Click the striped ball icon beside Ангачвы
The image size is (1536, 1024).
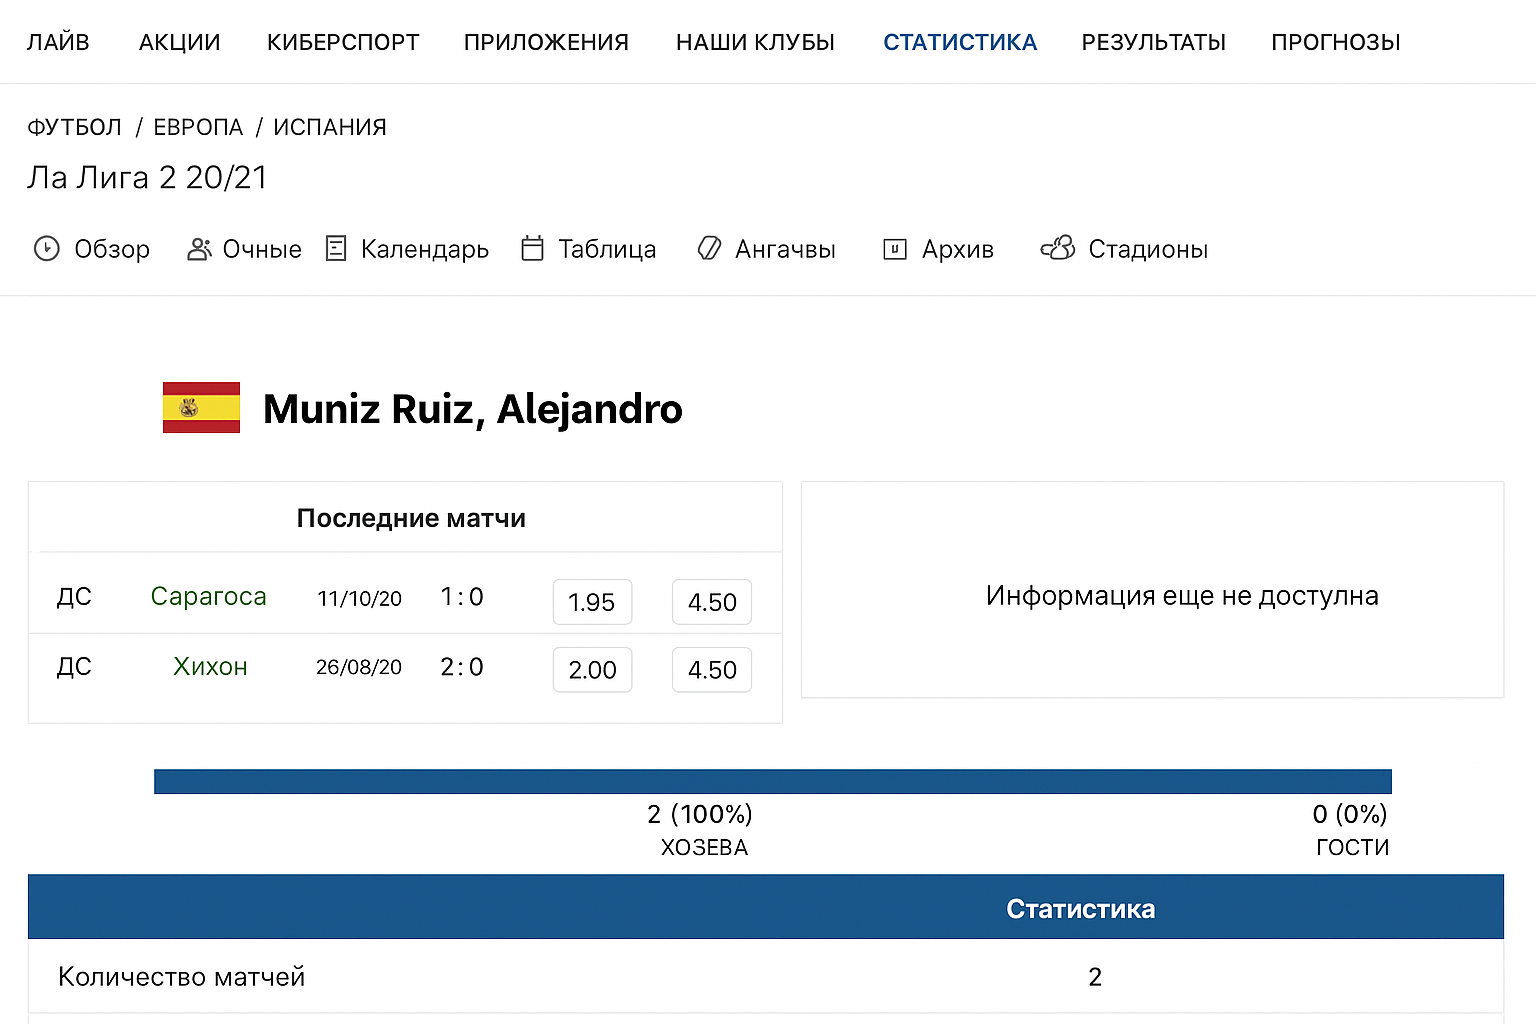(709, 249)
